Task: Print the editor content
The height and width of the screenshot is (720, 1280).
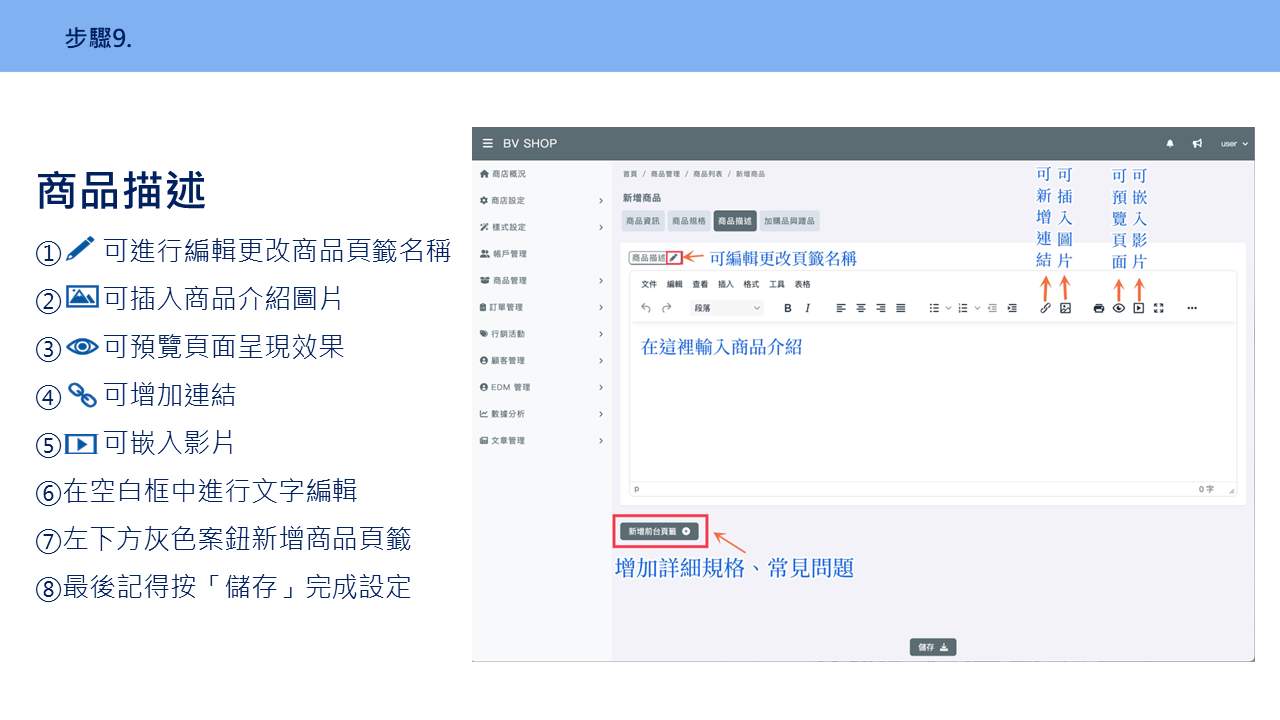Action: pyautogui.click(x=1099, y=308)
